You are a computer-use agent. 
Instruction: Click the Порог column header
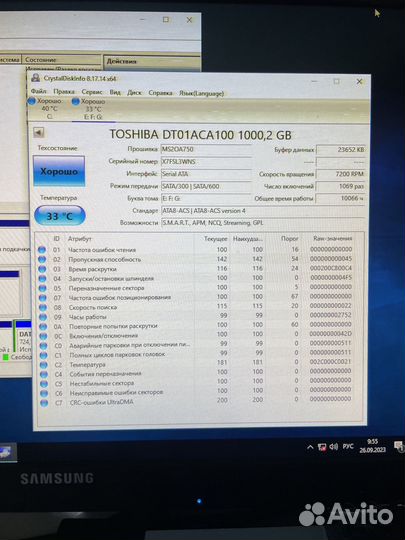point(290,238)
